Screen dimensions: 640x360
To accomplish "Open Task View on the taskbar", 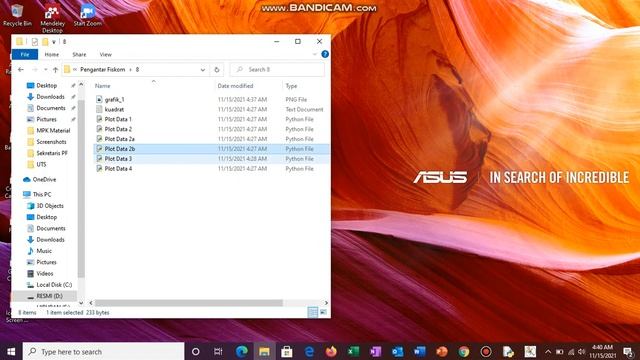I will (218, 351).
